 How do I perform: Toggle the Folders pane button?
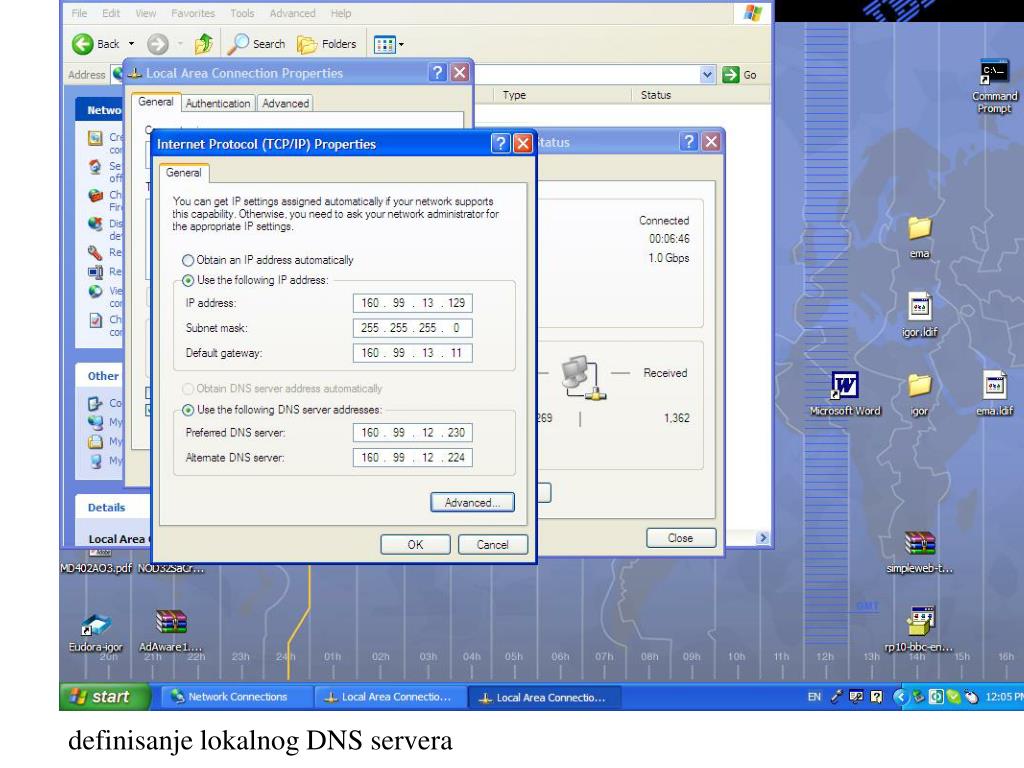click(x=327, y=44)
